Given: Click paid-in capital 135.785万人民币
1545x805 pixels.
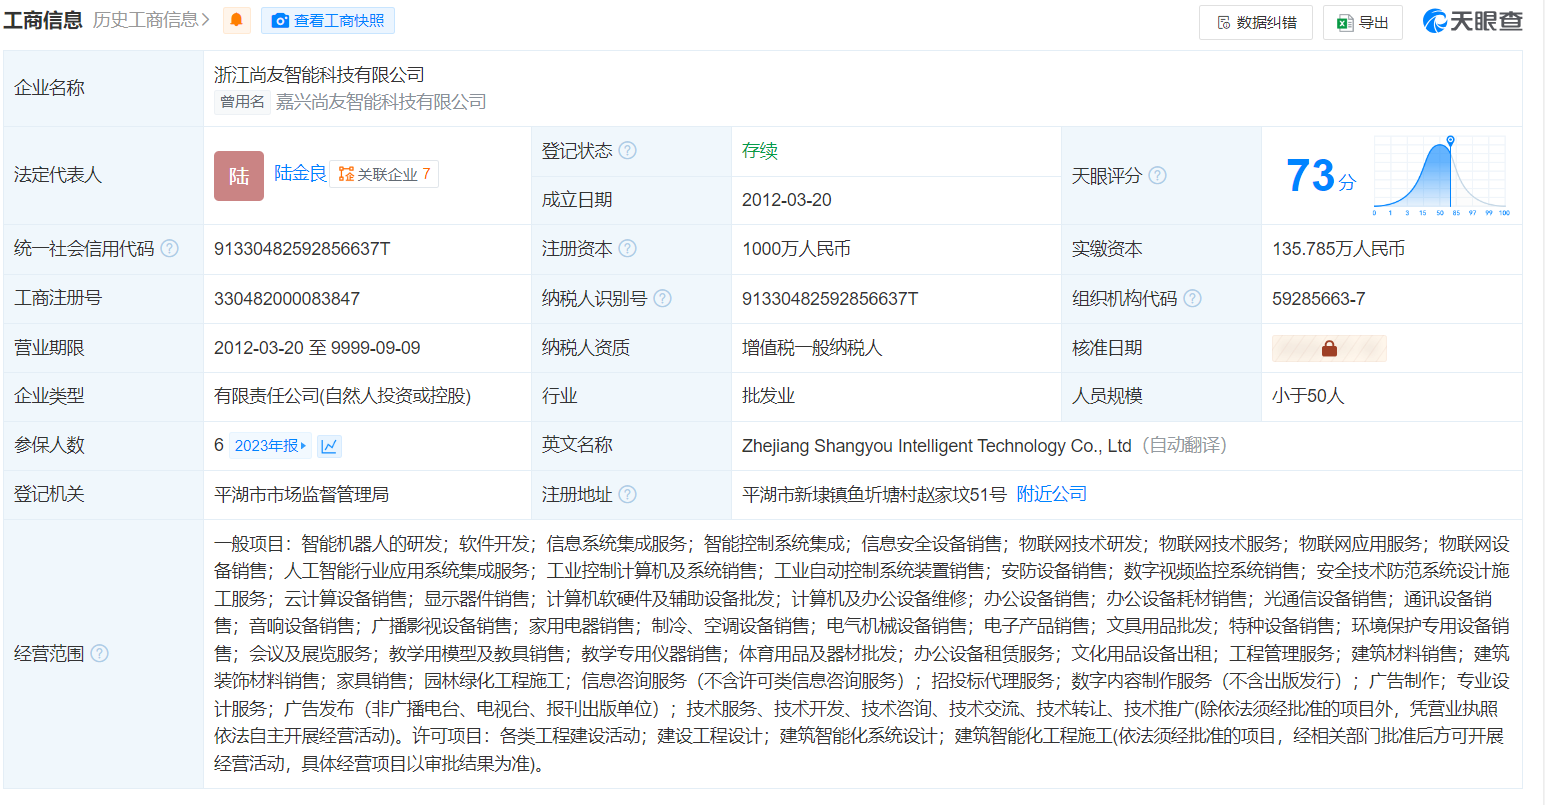Looking at the screenshot, I should [1338, 249].
